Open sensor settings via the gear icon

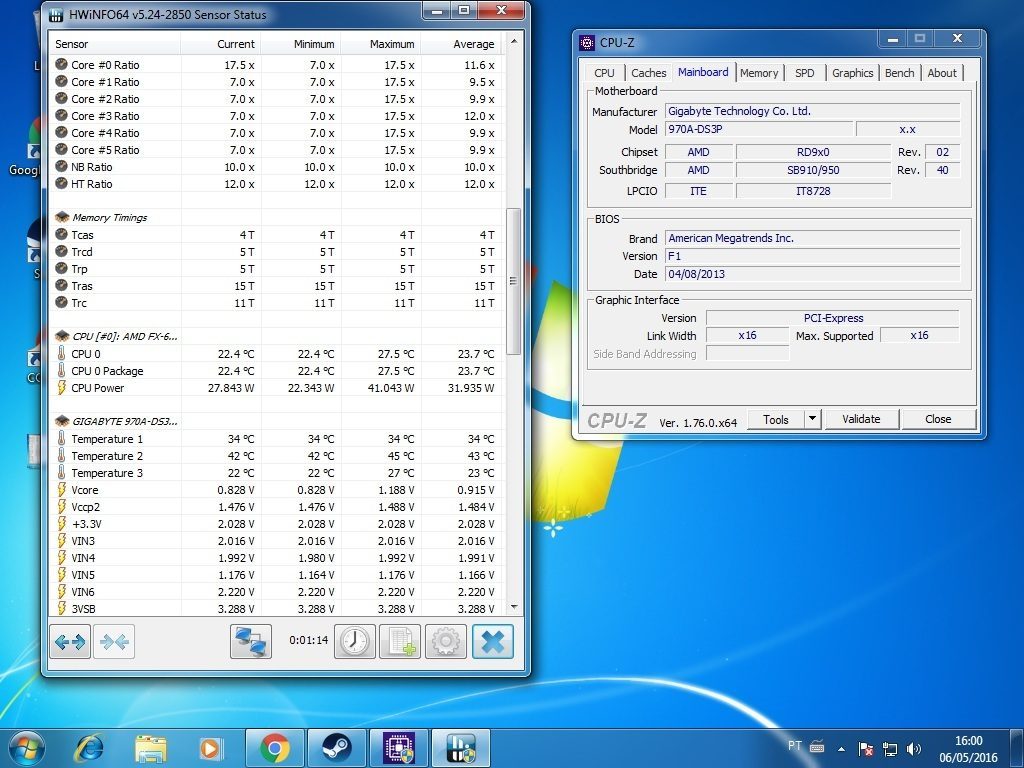click(x=445, y=641)
